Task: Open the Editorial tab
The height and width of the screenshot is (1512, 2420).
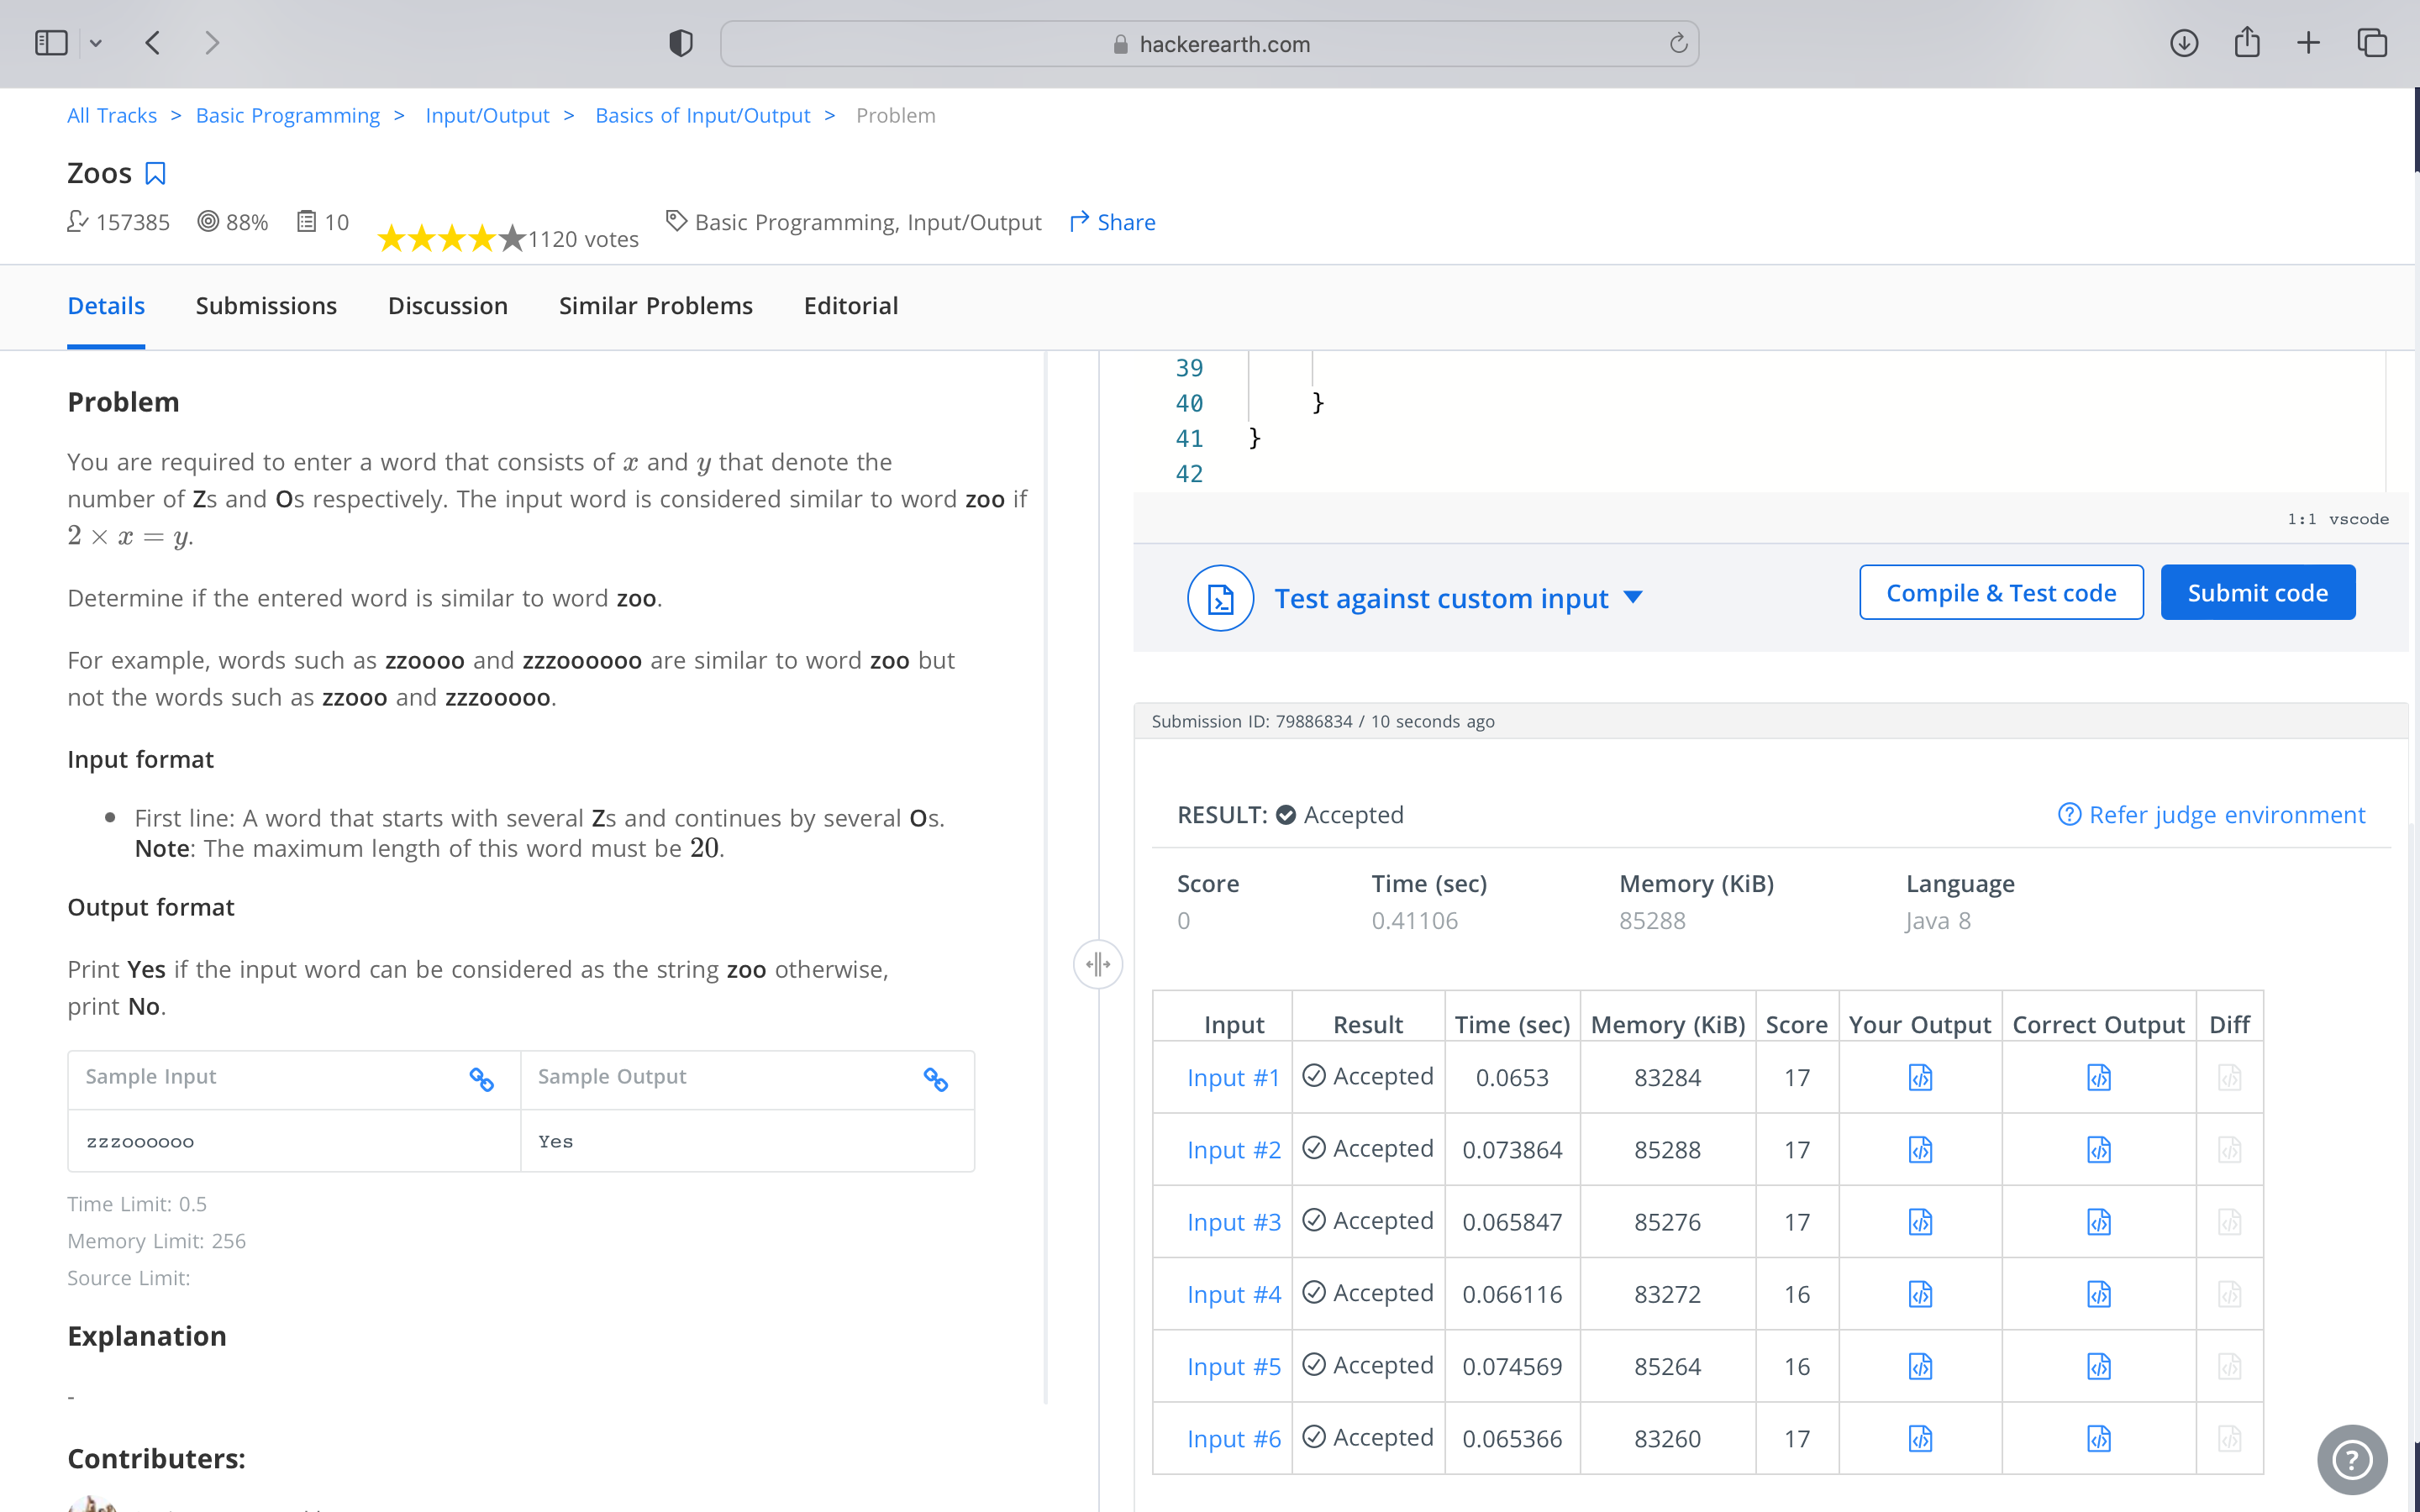Action: click(850, 306)
